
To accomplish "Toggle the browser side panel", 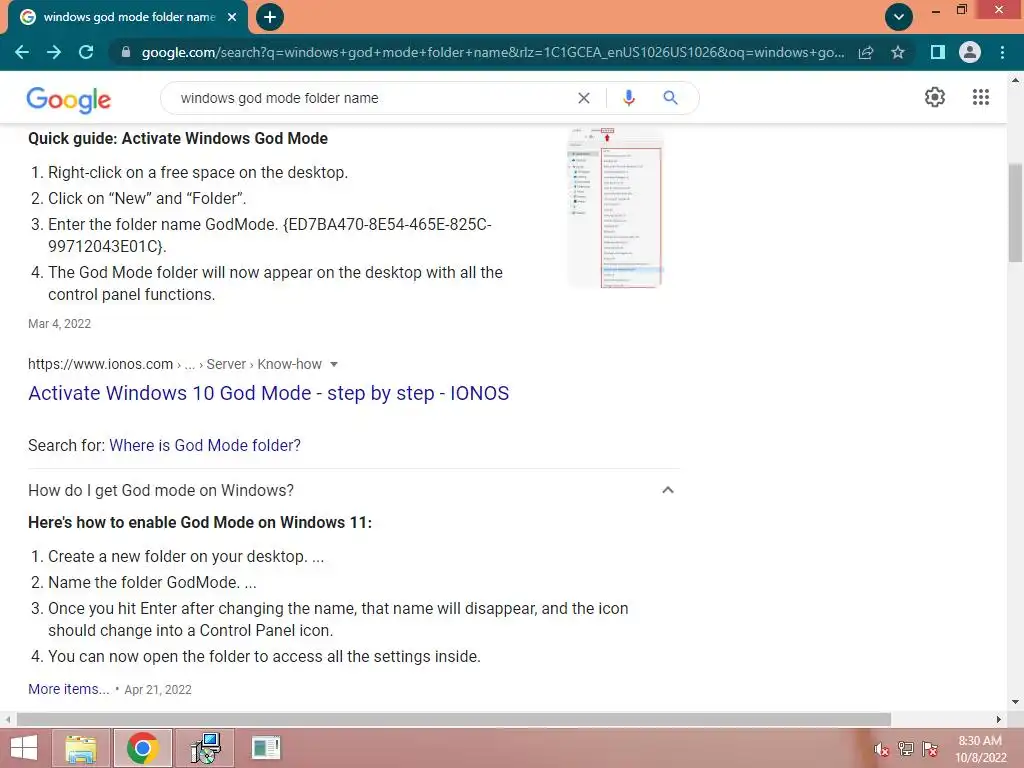I will click(938, 52).
